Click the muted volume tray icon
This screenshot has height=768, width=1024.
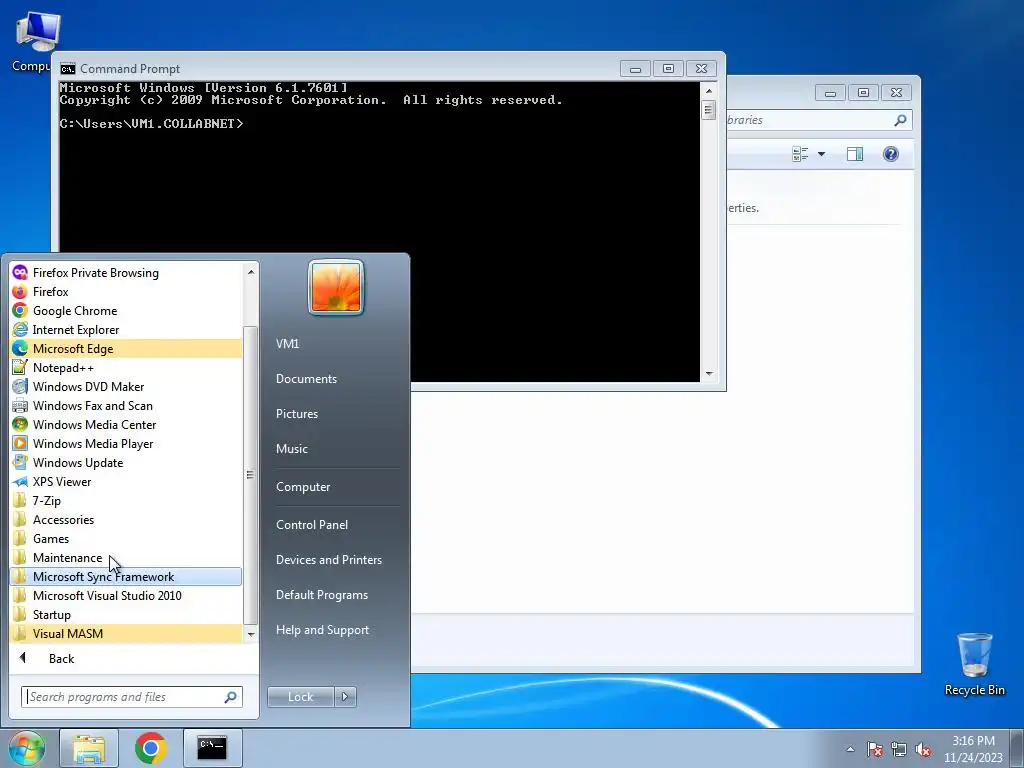[x=923, y=749]
